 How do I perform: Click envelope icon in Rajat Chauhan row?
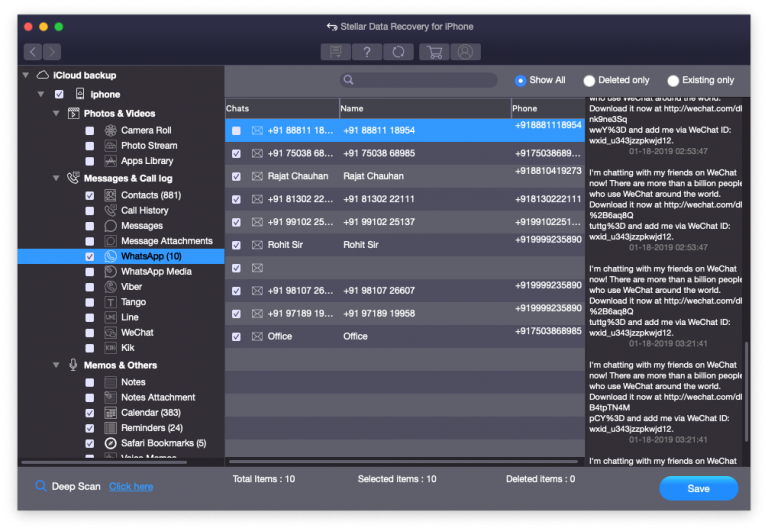[x=257, y=176]
